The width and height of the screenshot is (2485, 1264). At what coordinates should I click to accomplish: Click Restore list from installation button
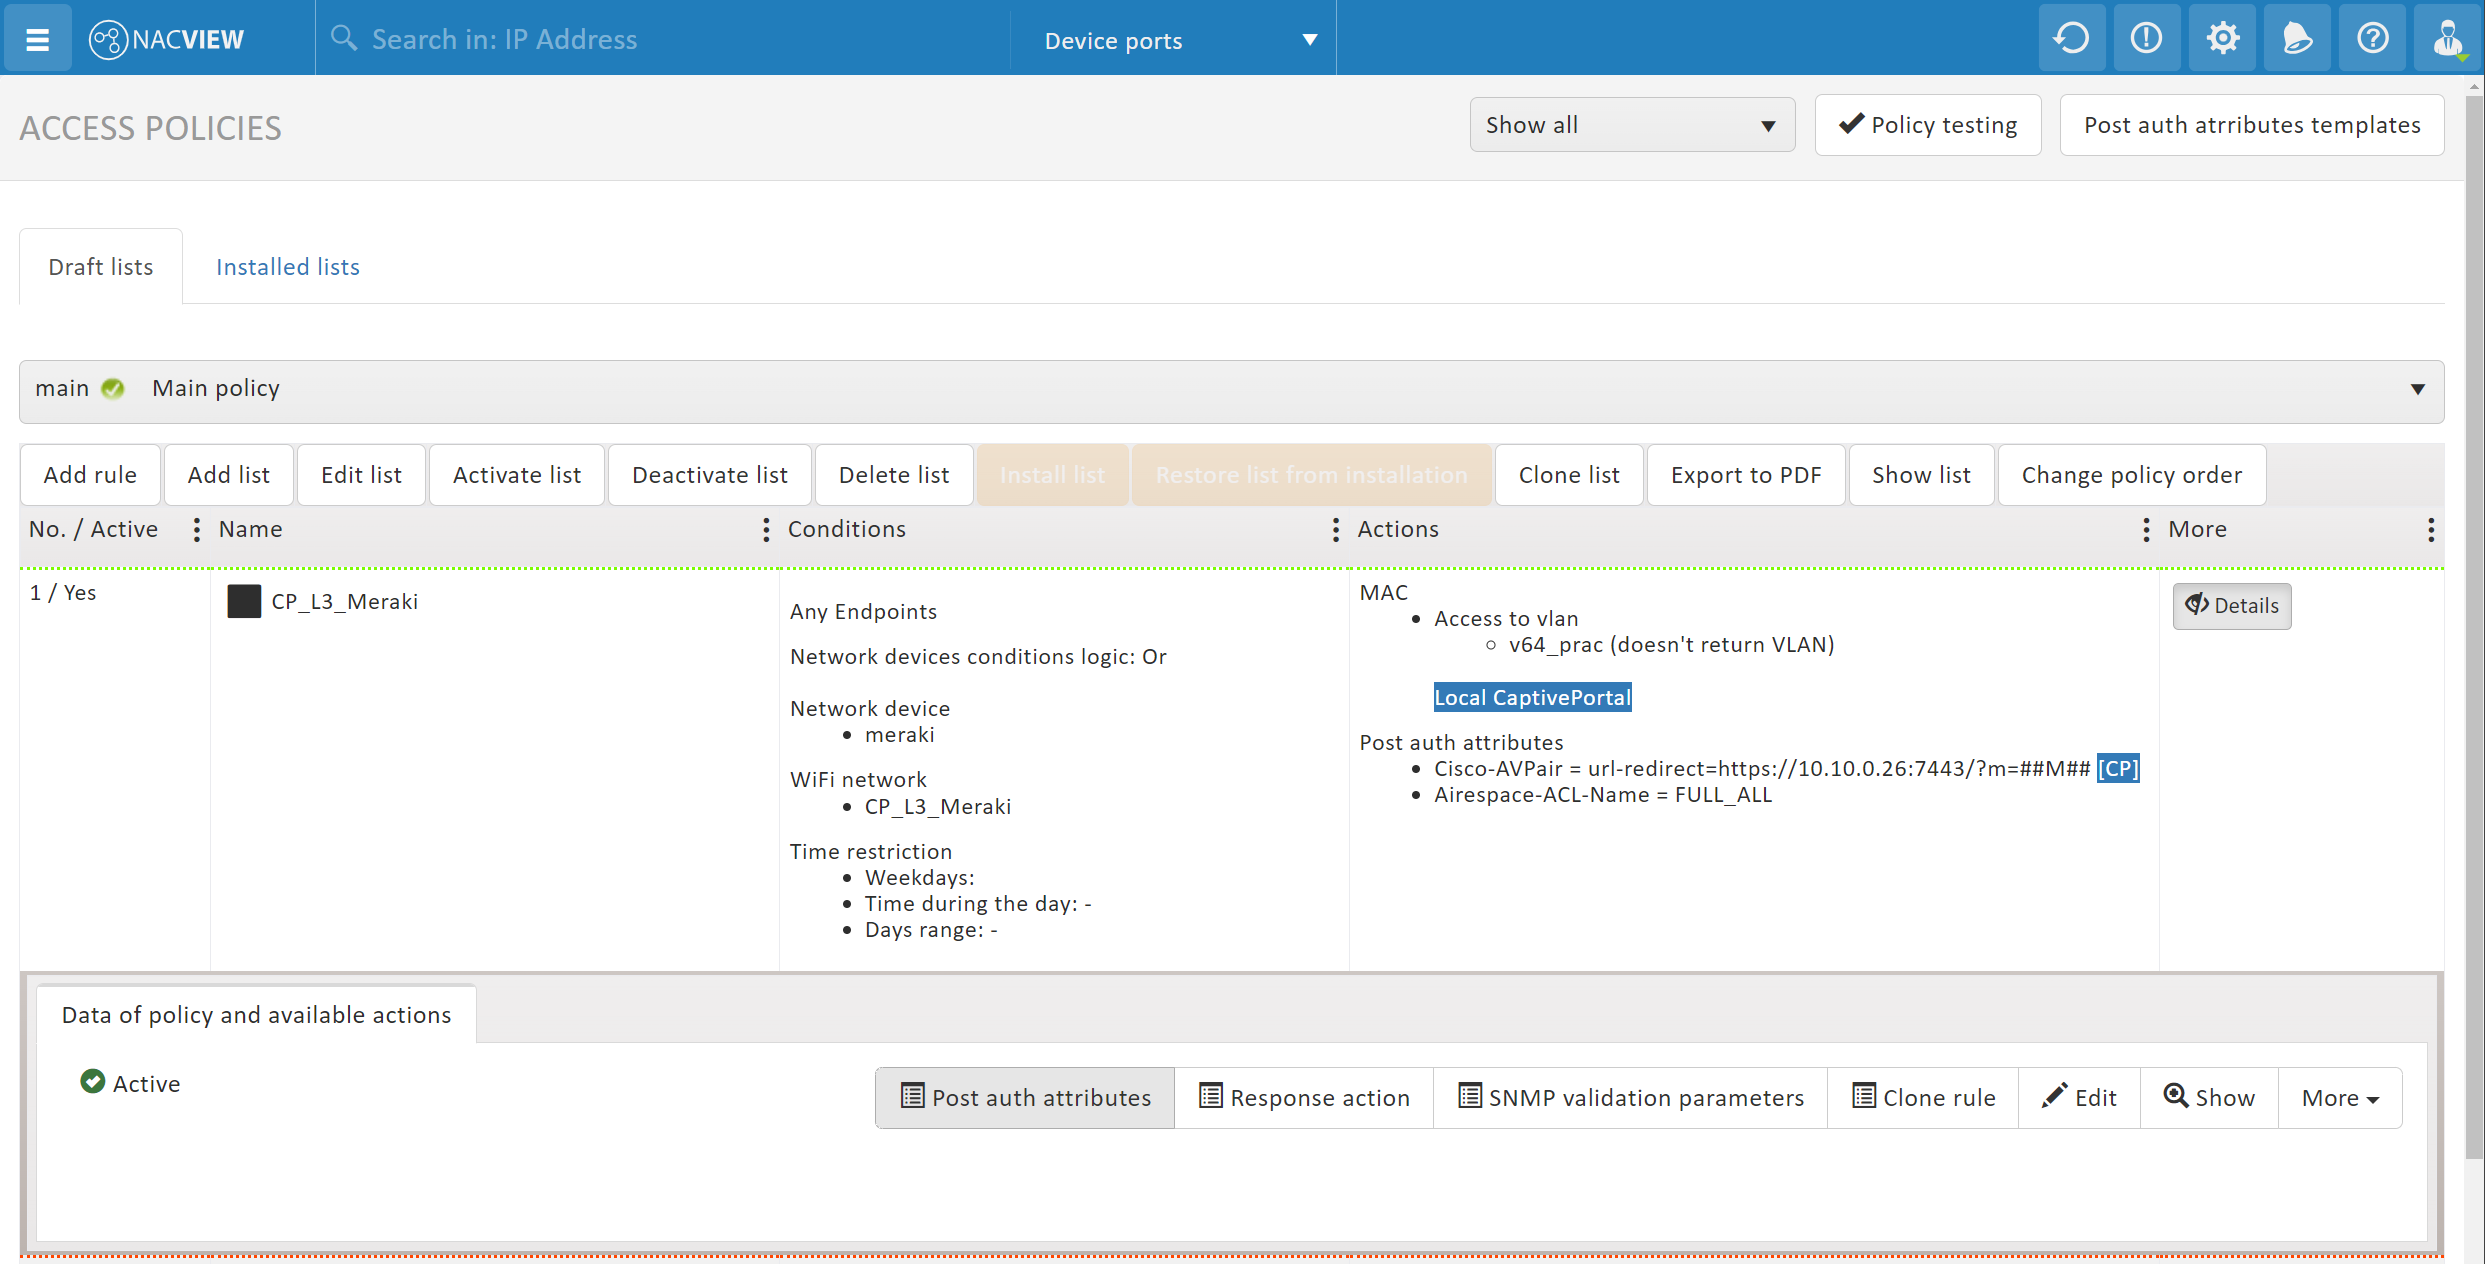[1311, 475]
